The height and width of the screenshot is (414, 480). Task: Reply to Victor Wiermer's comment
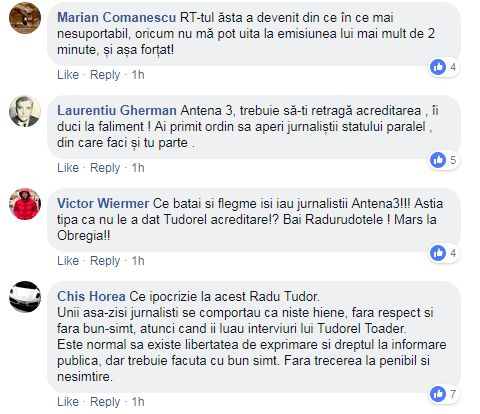tap(105, 261)
